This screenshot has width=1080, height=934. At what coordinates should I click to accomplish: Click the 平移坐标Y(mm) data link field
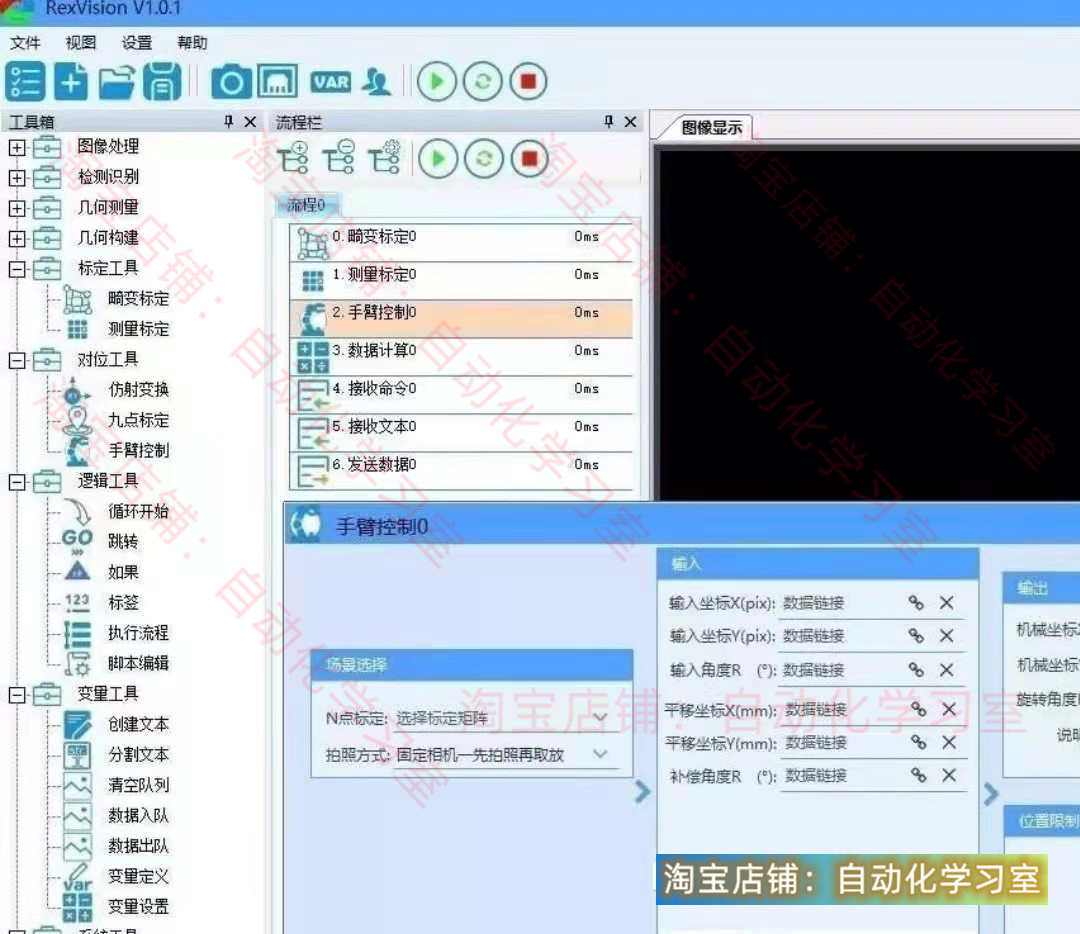point(844,743)
